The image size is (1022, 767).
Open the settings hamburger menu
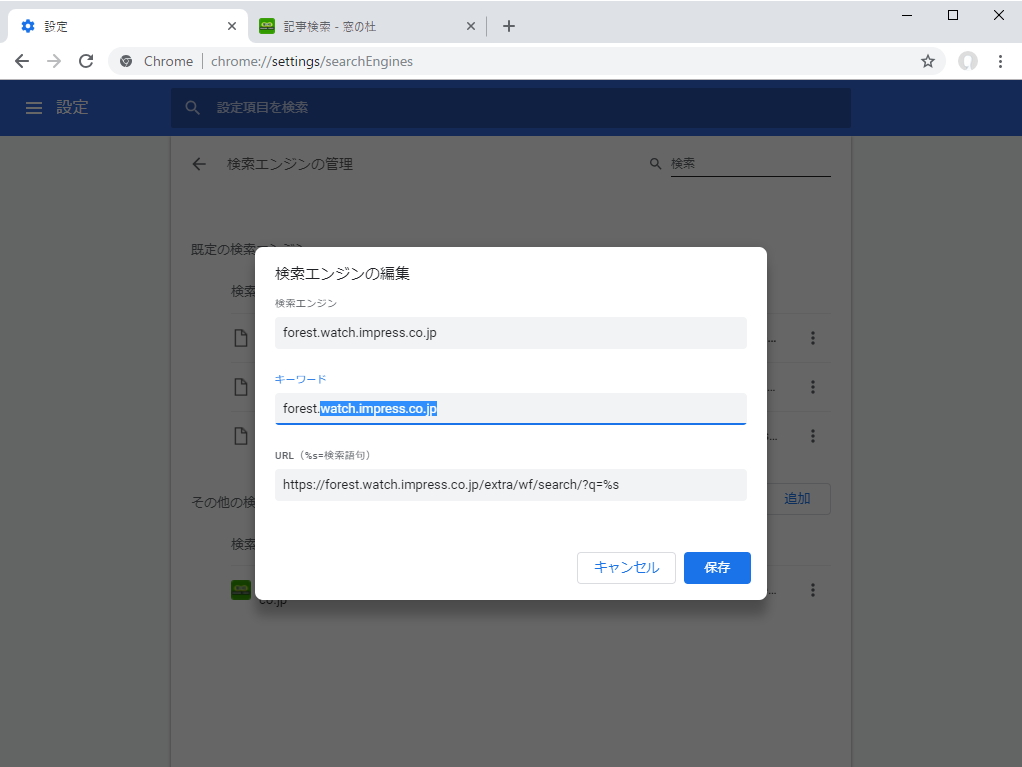pyautogui.click(x=33, y=107)
